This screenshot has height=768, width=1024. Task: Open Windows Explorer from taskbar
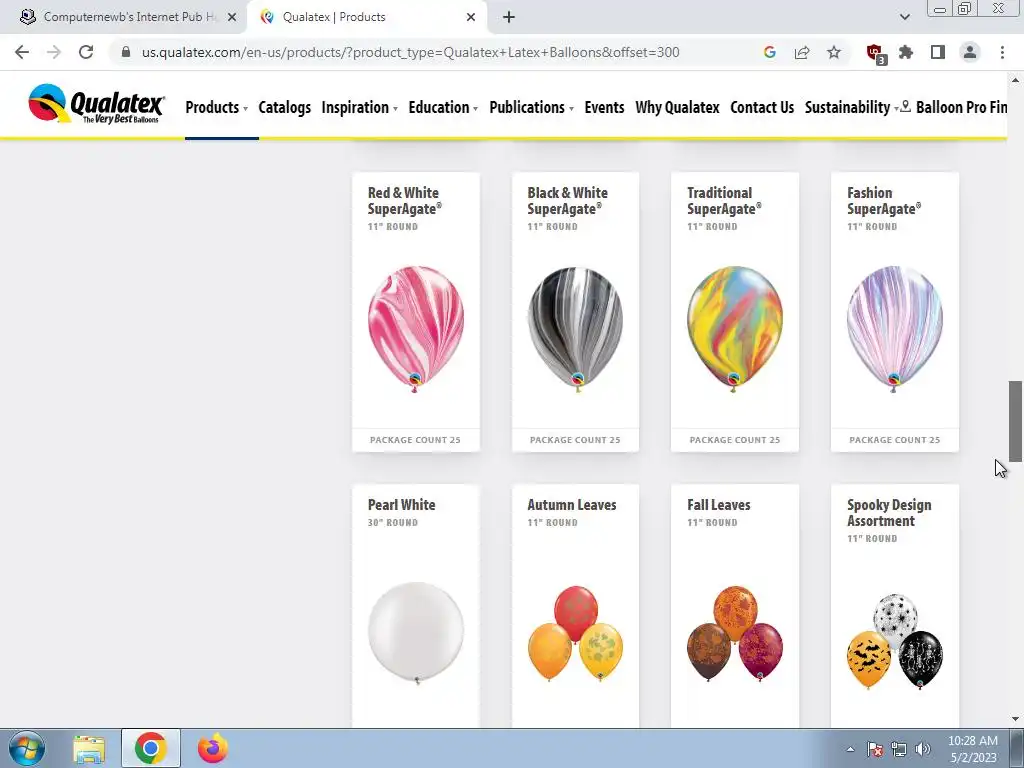[x=89, y=749]
